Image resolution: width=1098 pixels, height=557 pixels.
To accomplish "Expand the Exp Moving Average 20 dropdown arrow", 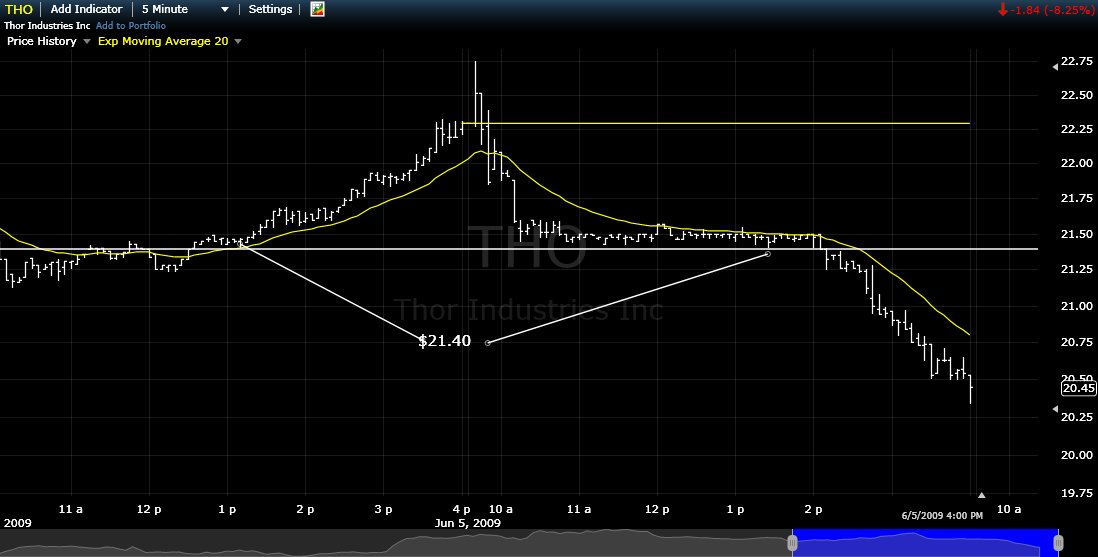I will (238, 41).
